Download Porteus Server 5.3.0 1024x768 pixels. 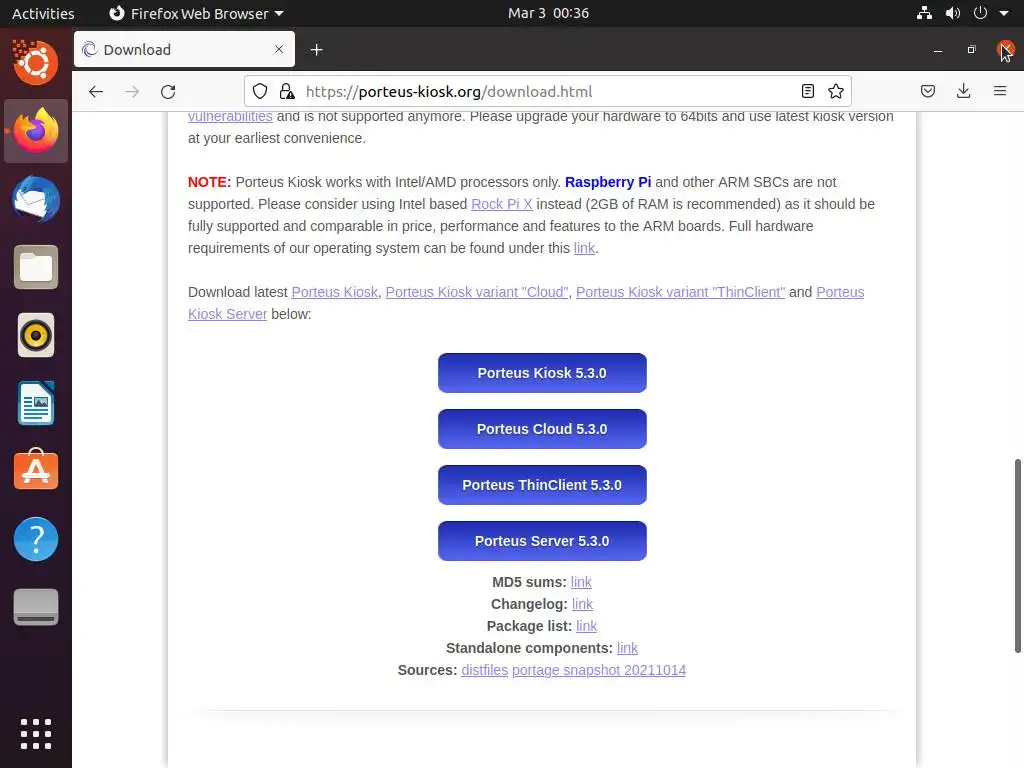pyautogui.click(x=542, y=541)
